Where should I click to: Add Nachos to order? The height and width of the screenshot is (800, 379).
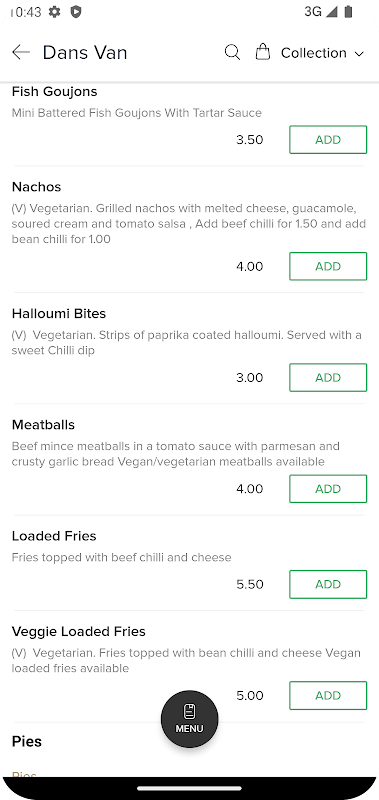(x=328, y=266)
